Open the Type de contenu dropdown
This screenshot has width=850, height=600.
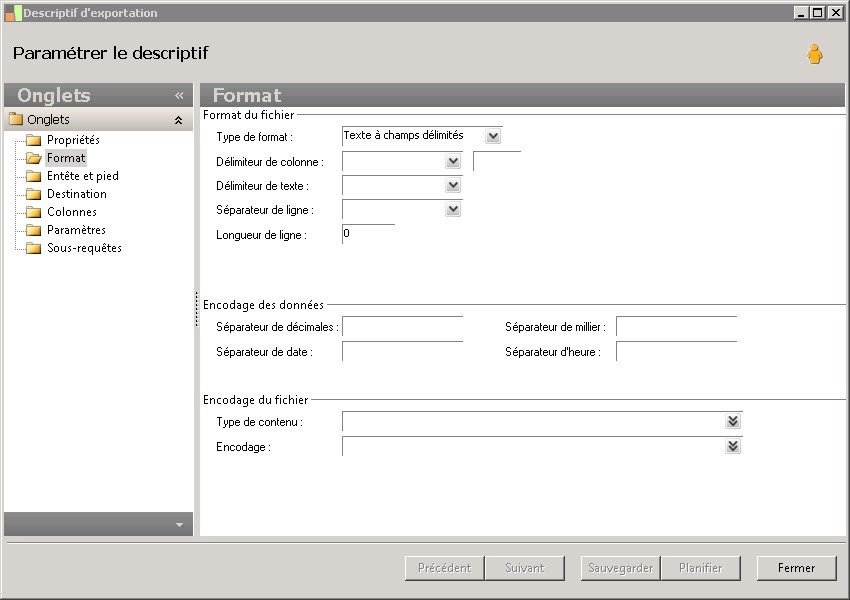tap(733, 422)
